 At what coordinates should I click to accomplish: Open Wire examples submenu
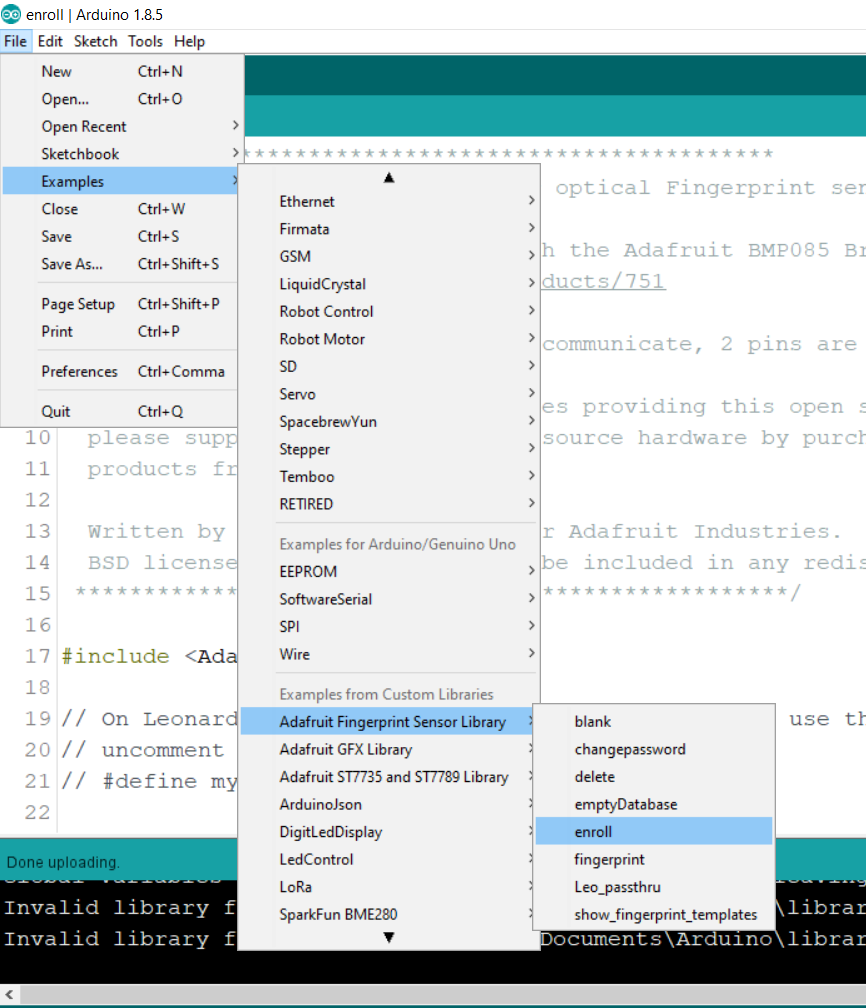(389, 654)
